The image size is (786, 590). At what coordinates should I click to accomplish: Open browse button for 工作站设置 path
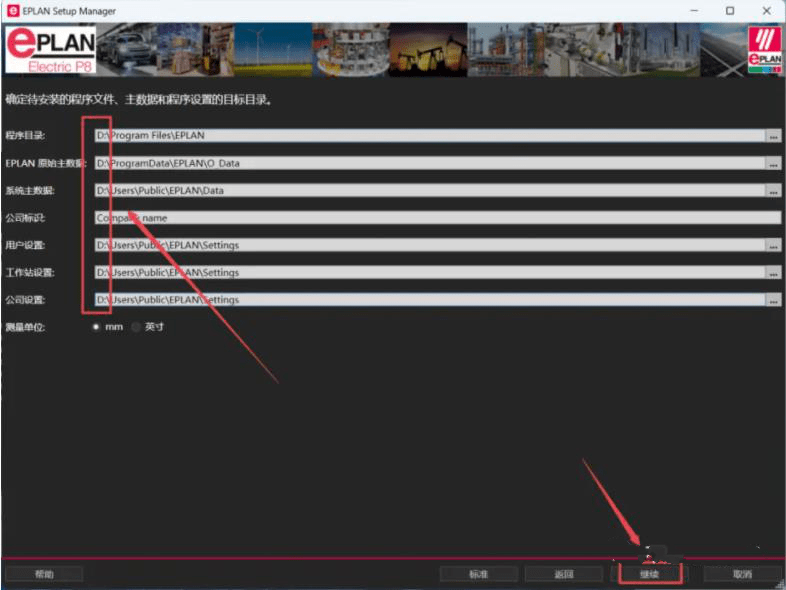coord(773,272)
